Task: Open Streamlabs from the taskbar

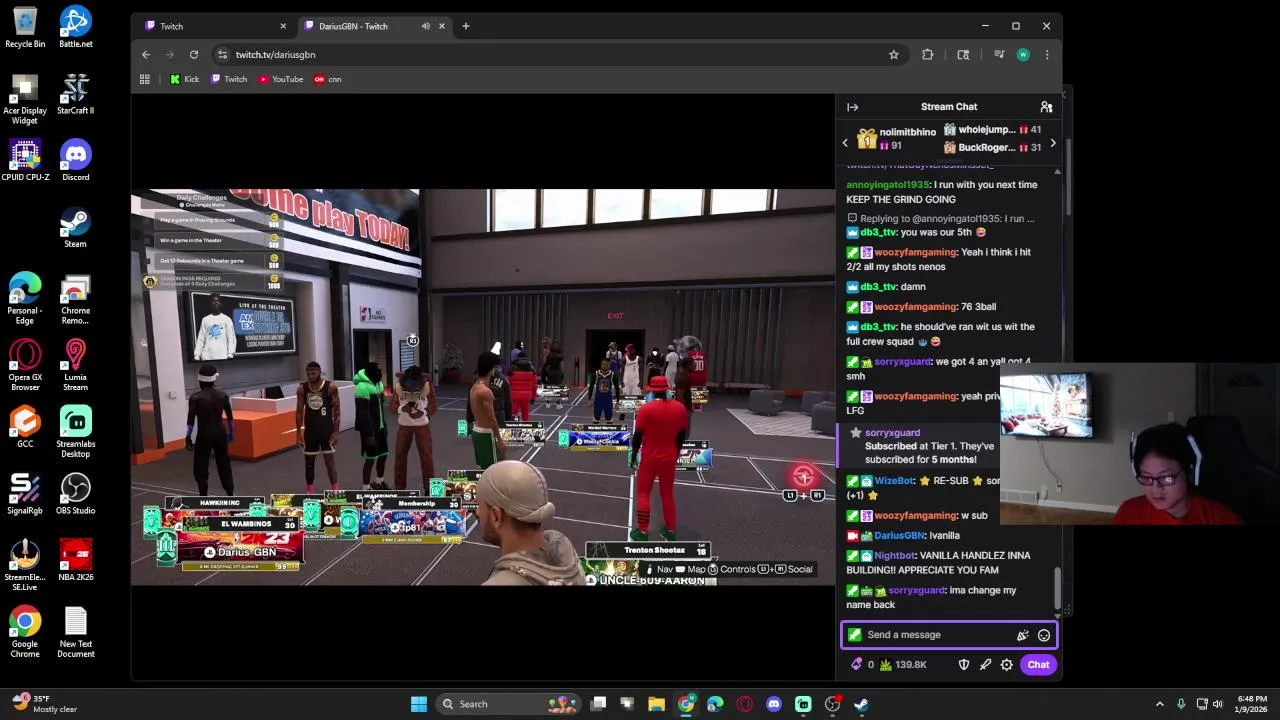Action: [x=803, y=704]
